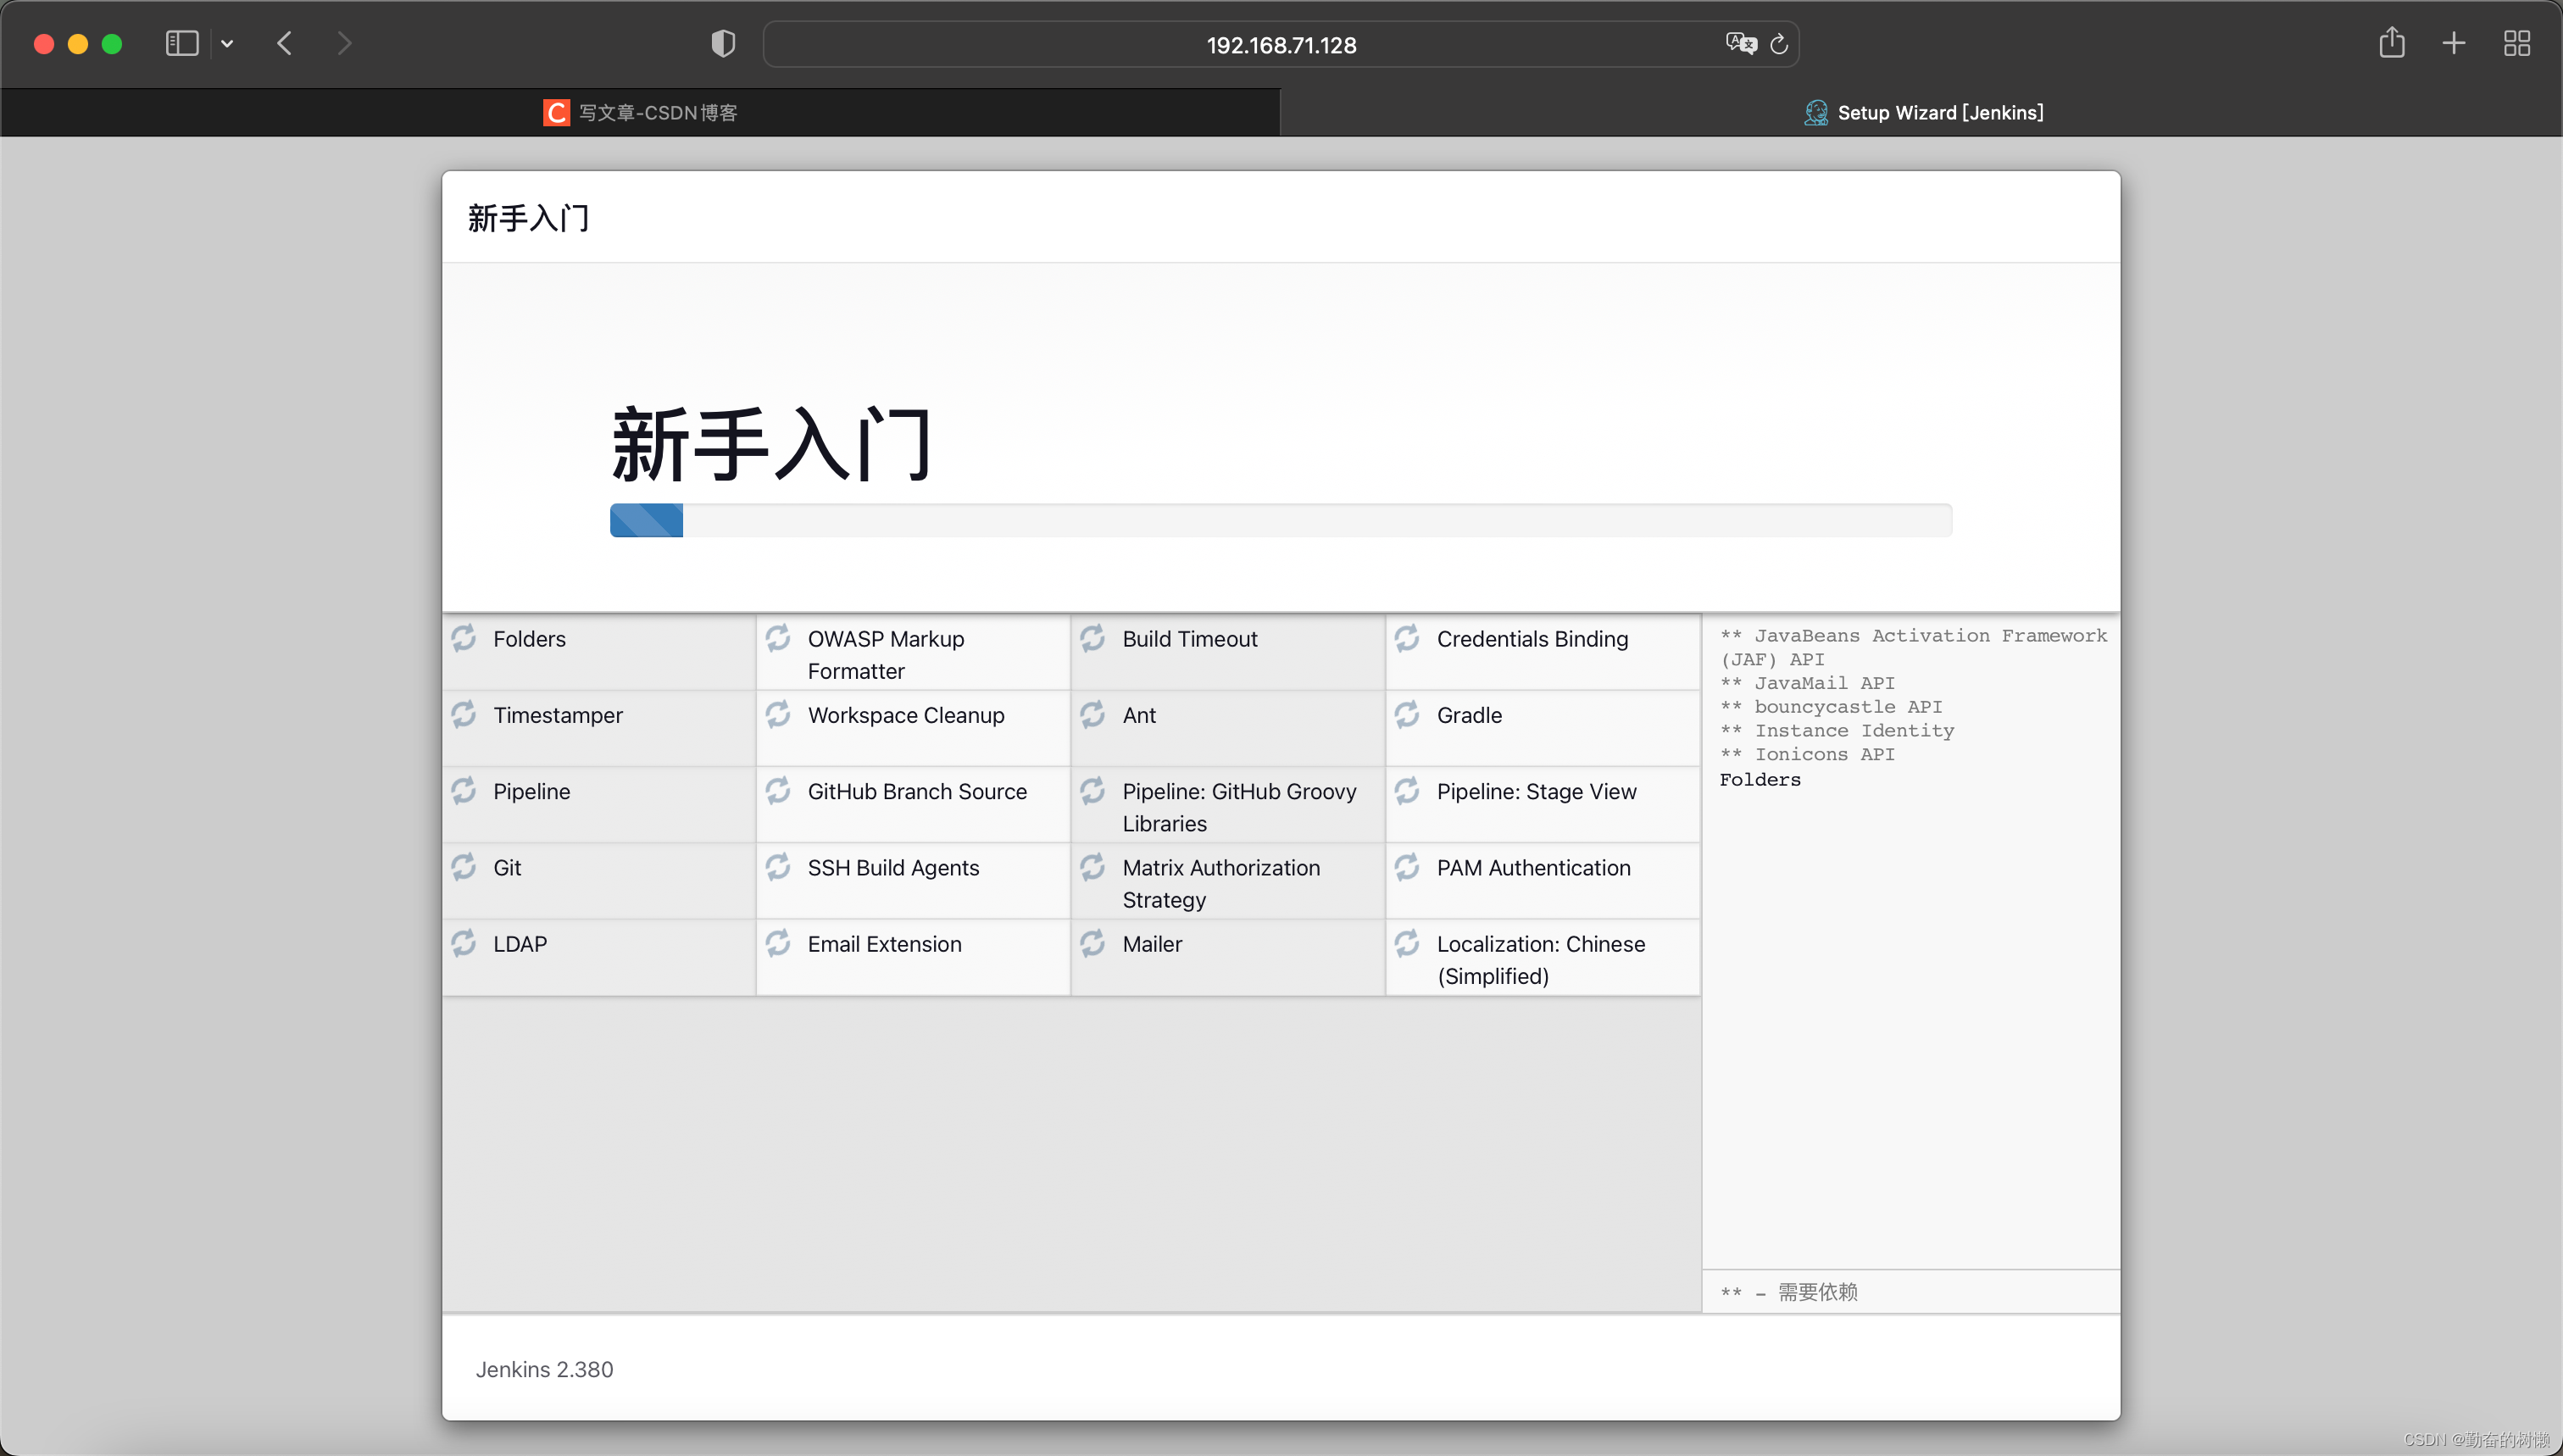Click the '** Instance Identity' log line
The image size is (2563, 1456).
pyautogui.click(x=1837, y=731)
